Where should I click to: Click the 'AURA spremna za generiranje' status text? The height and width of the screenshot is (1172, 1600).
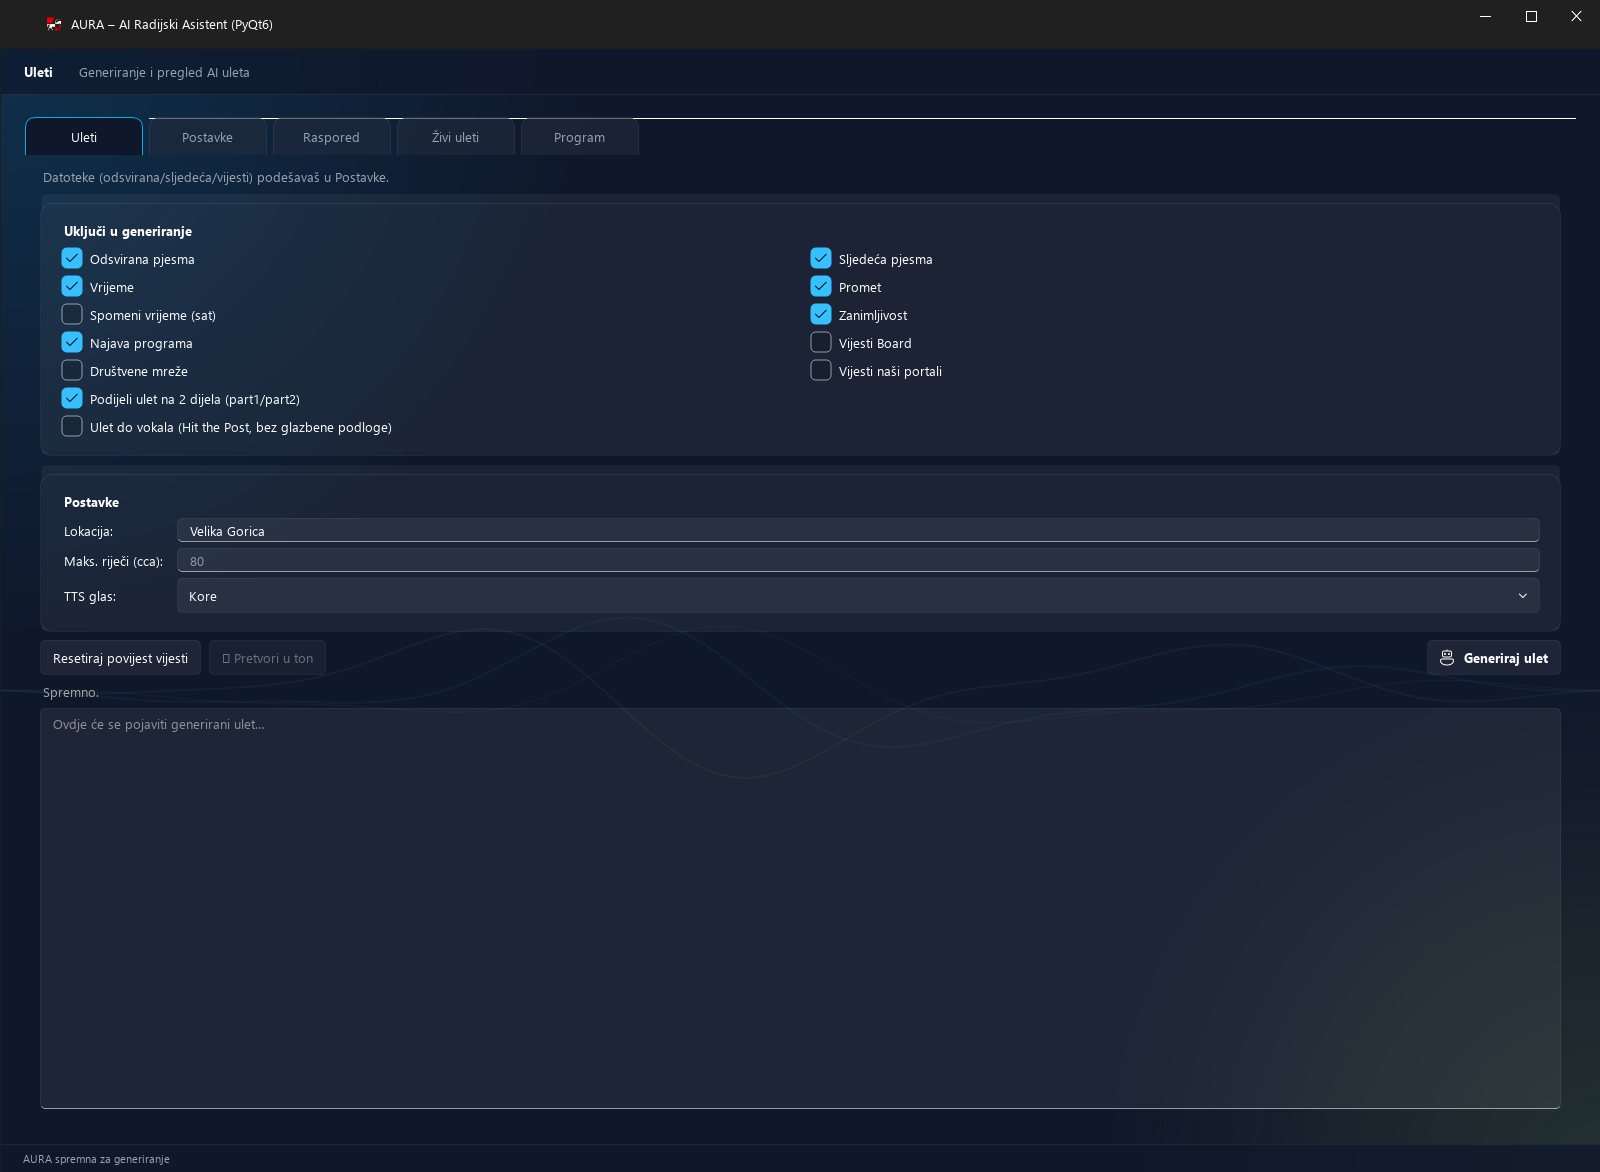click(x=96, y=1159)
